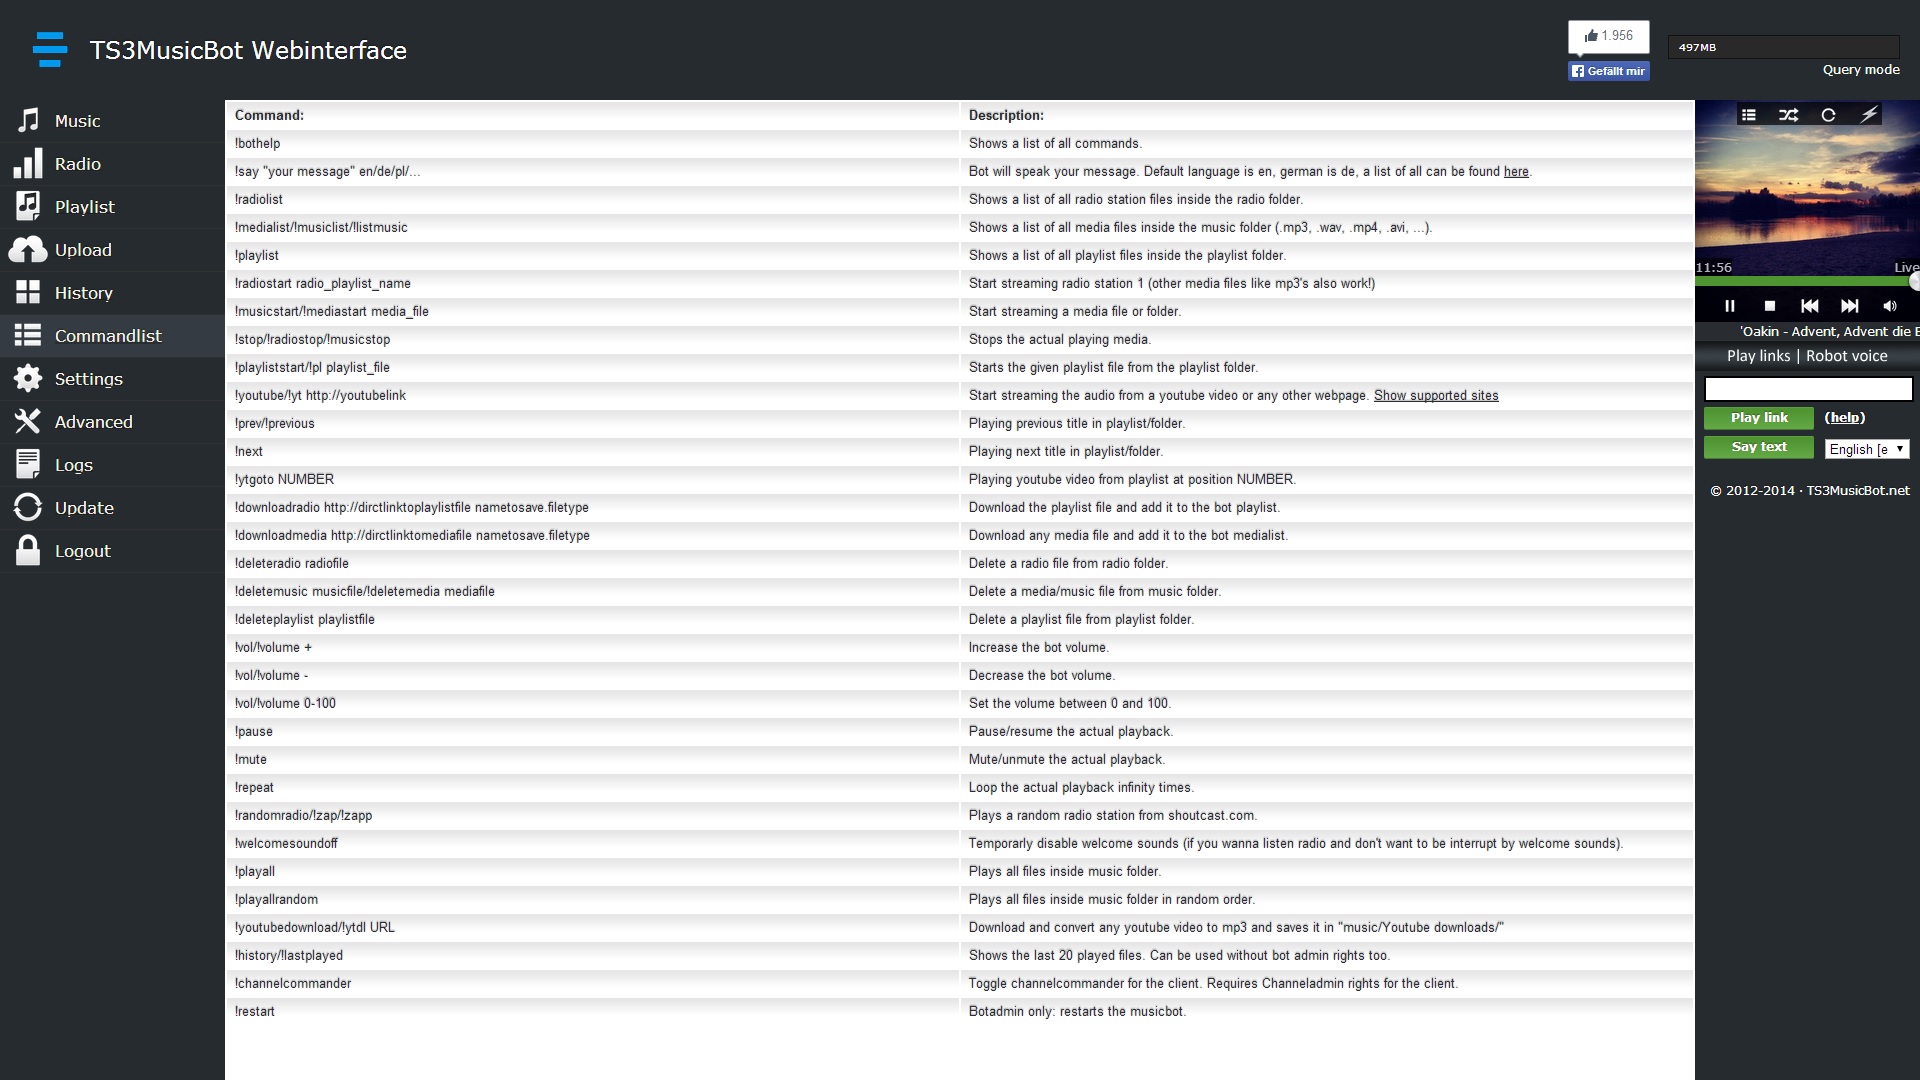Click the TS3MusicBot Webinterface title
1920x1080 pixels.
[x=248, y=50]
